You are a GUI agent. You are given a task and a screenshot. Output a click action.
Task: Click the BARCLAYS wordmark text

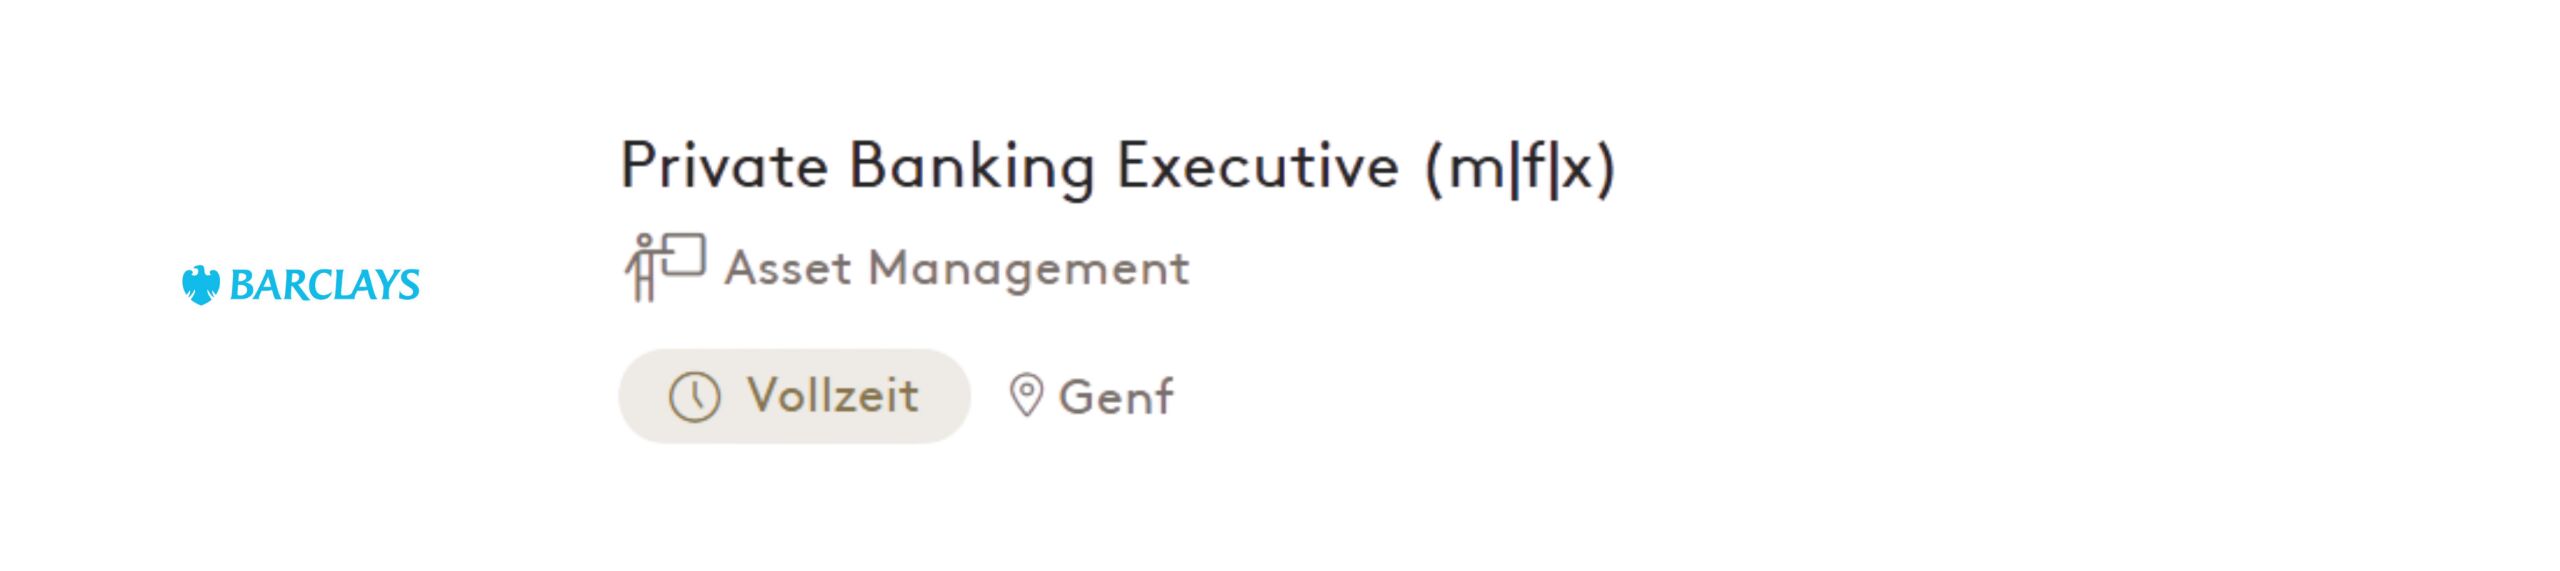[x=324, y=286]
